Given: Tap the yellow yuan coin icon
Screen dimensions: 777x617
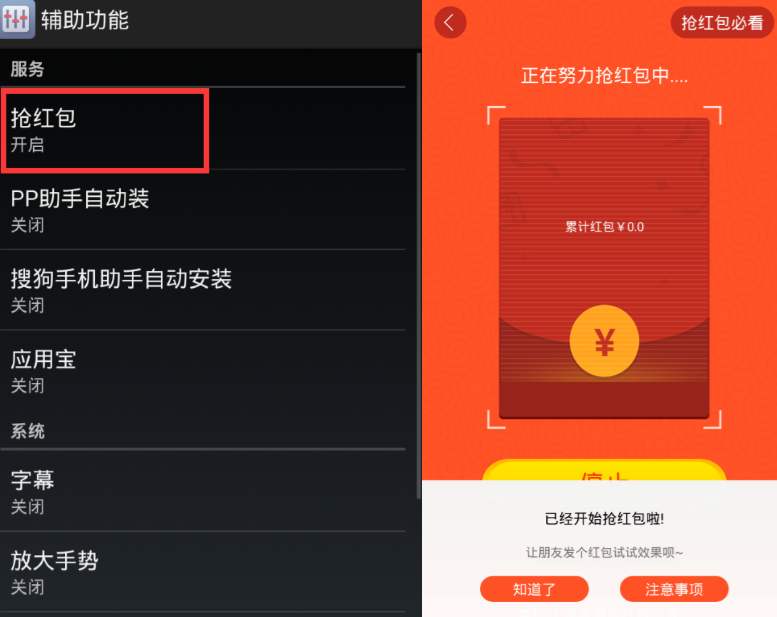Looking at the screenshot, I should click(x=604, y=341).
